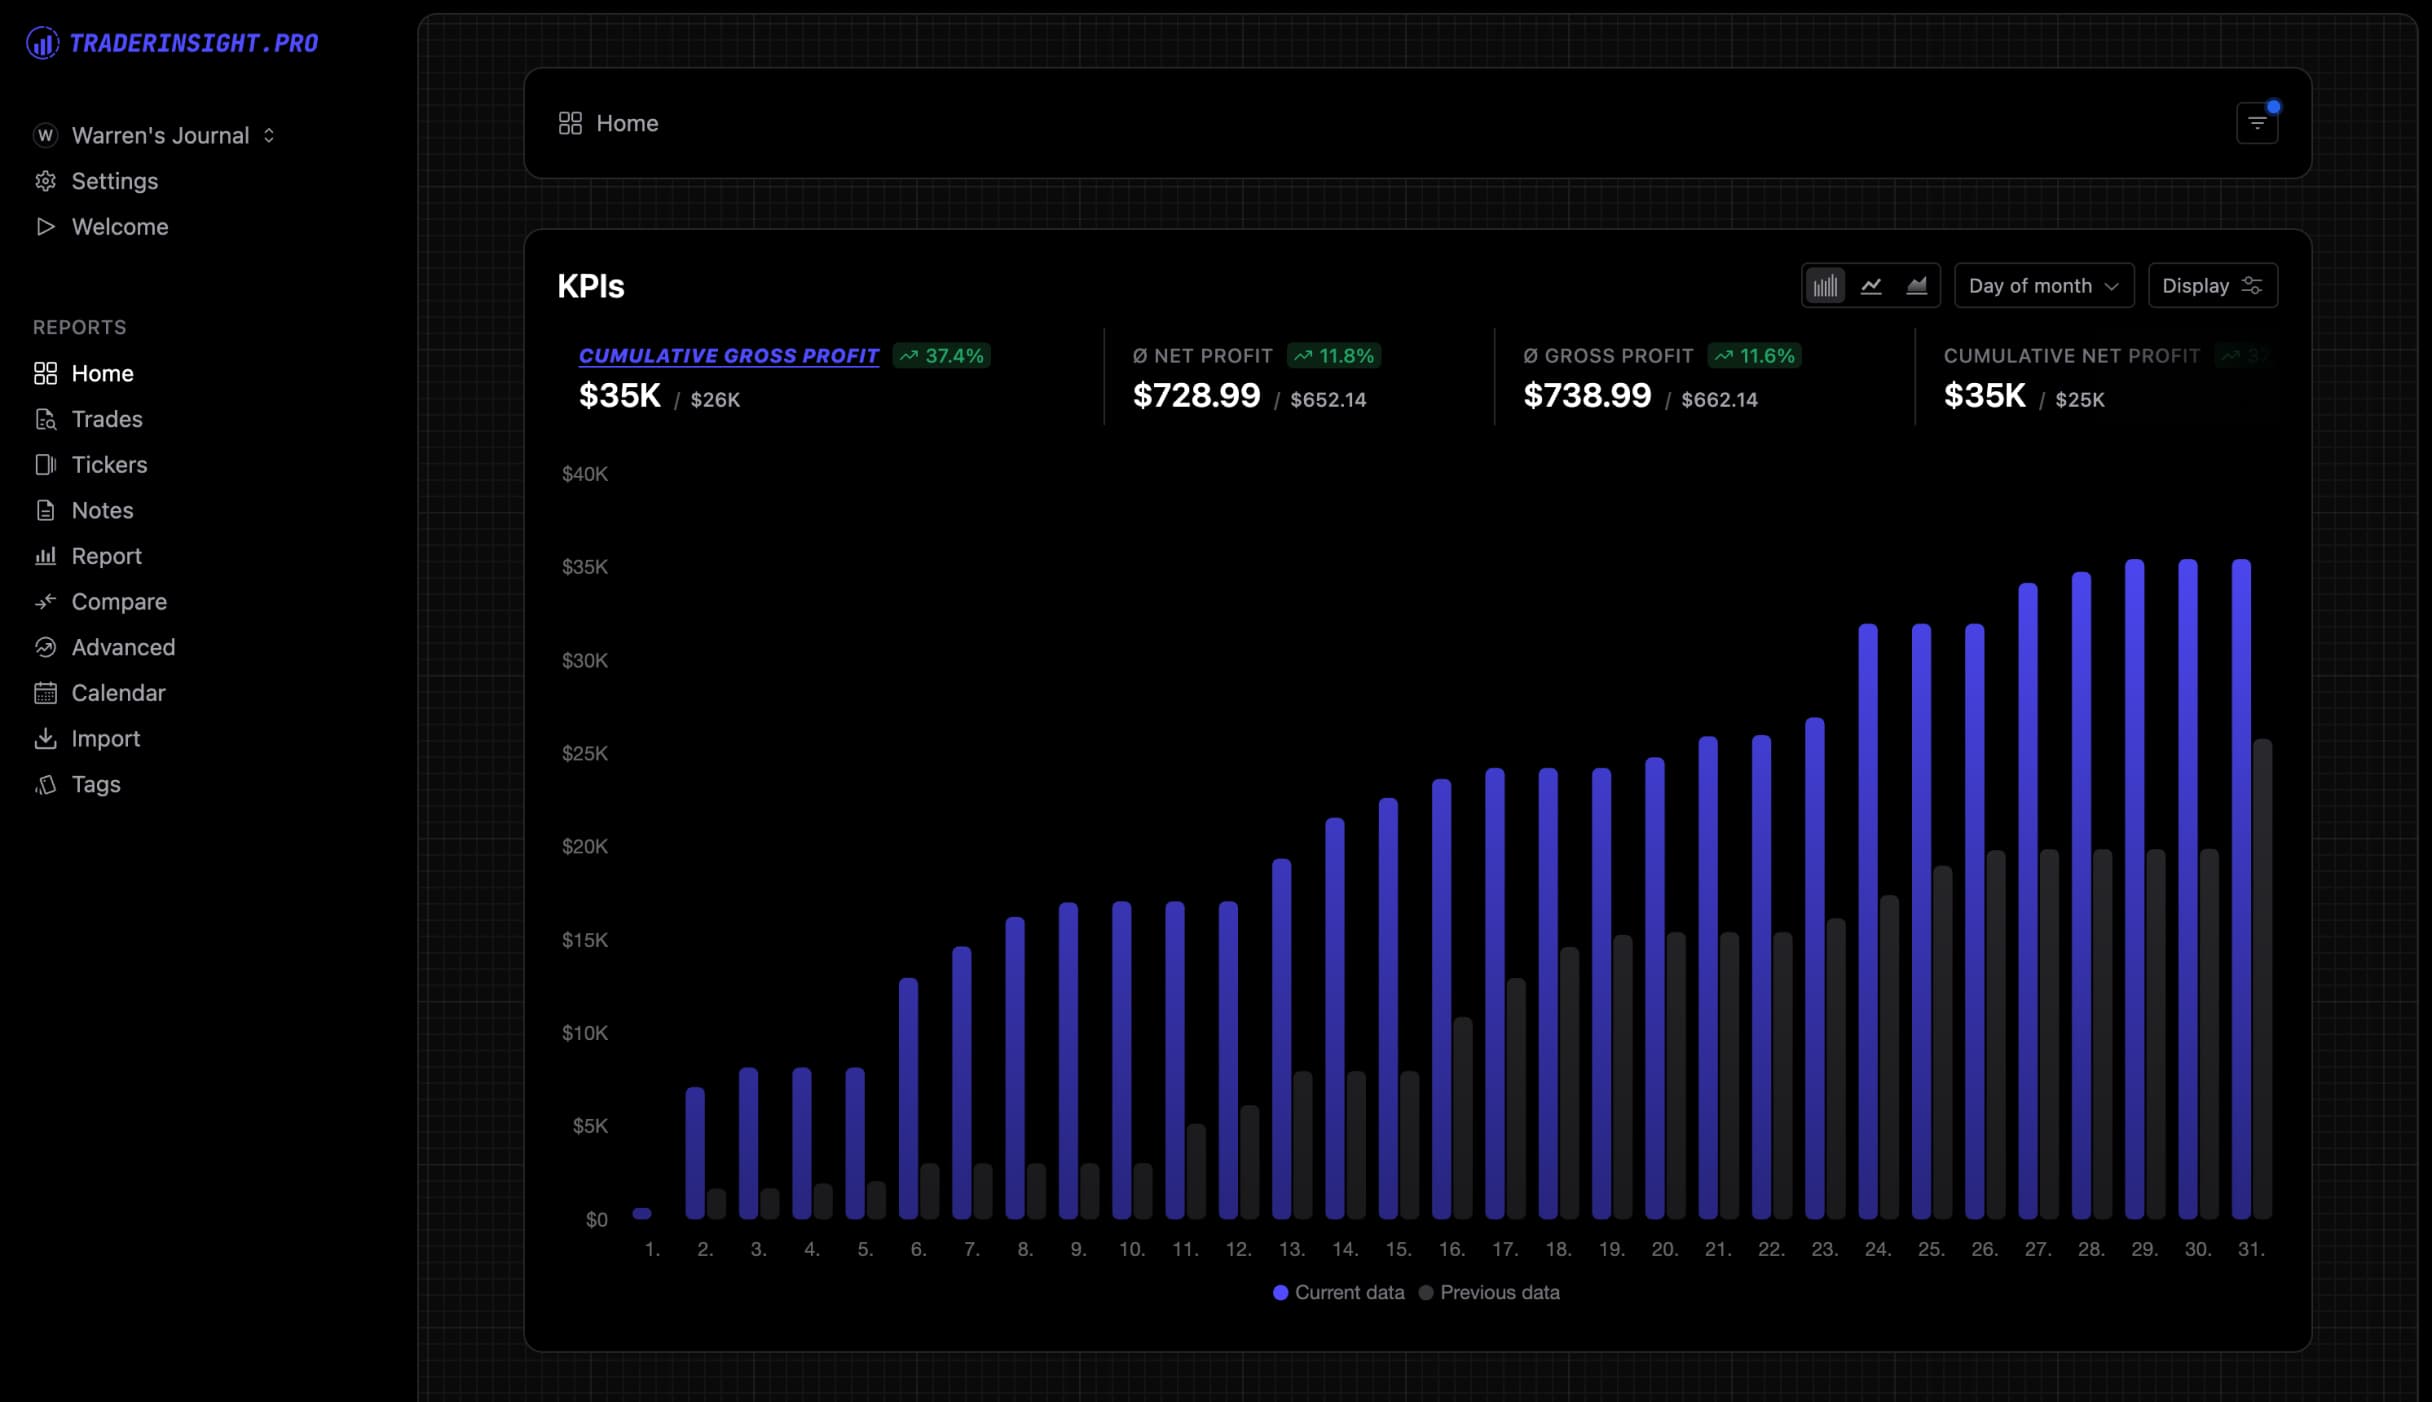Click the day 24 current data bar
The height and width of the screenshot is (1402, 2432).
pyautogui.click(x=1867, y=920)
